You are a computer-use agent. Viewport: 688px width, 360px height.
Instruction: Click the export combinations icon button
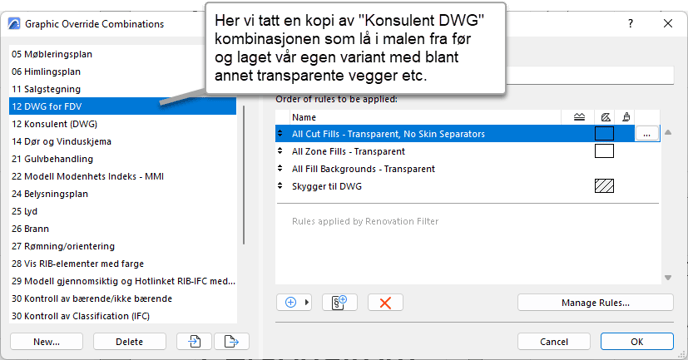coord(232,341)
